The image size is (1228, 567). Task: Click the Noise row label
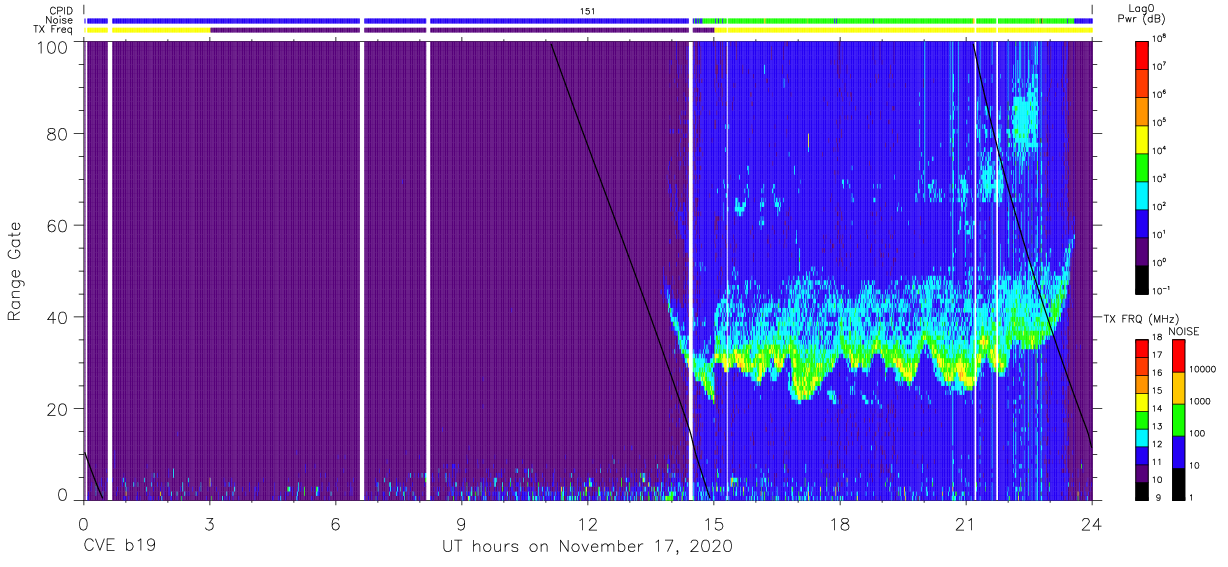click(x=59, y=20)
